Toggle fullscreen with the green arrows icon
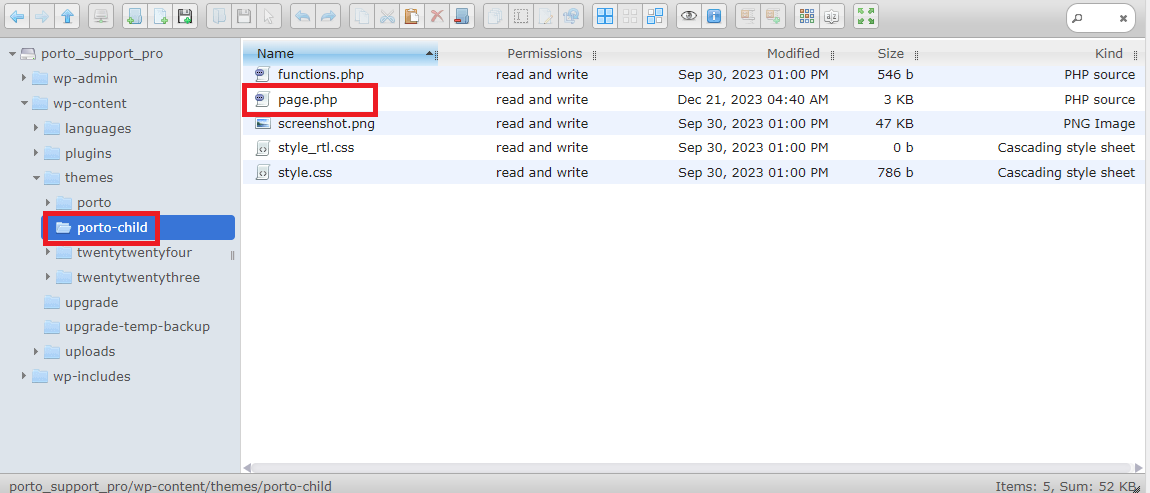The width and height of the screenshot is (1150, 493). [865, 16]
